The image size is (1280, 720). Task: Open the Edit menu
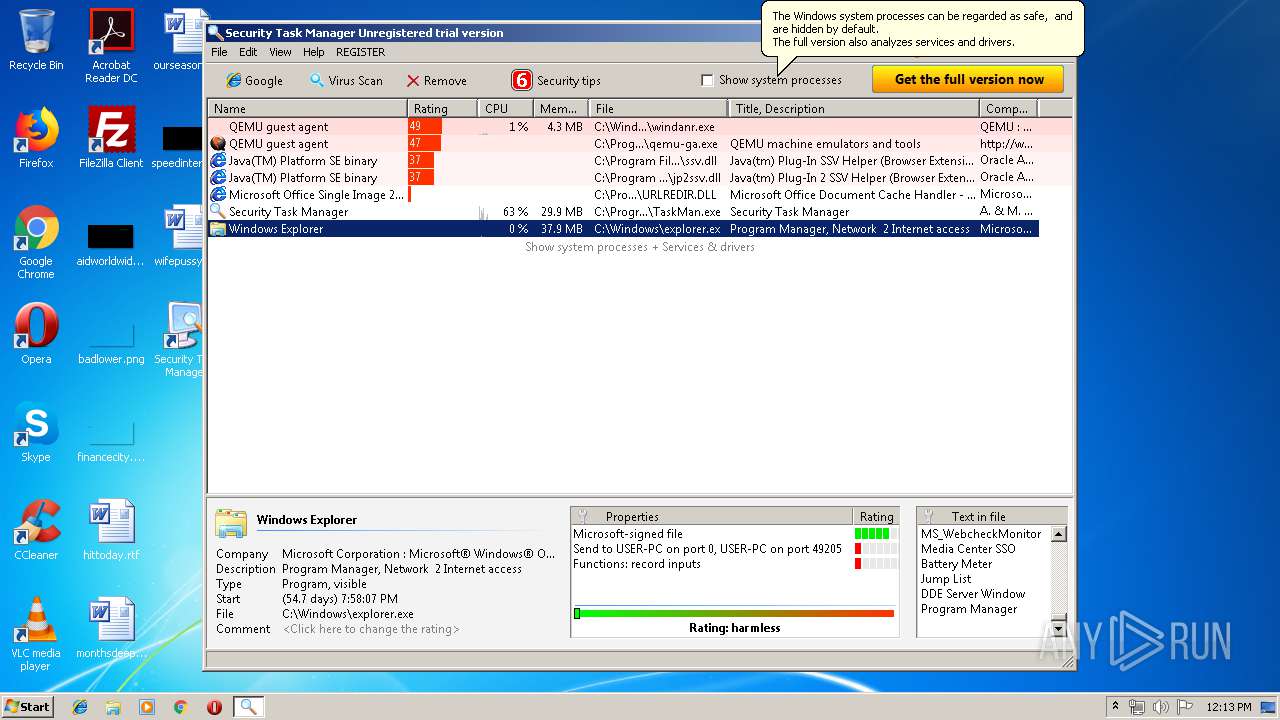[x=248, y=52]
